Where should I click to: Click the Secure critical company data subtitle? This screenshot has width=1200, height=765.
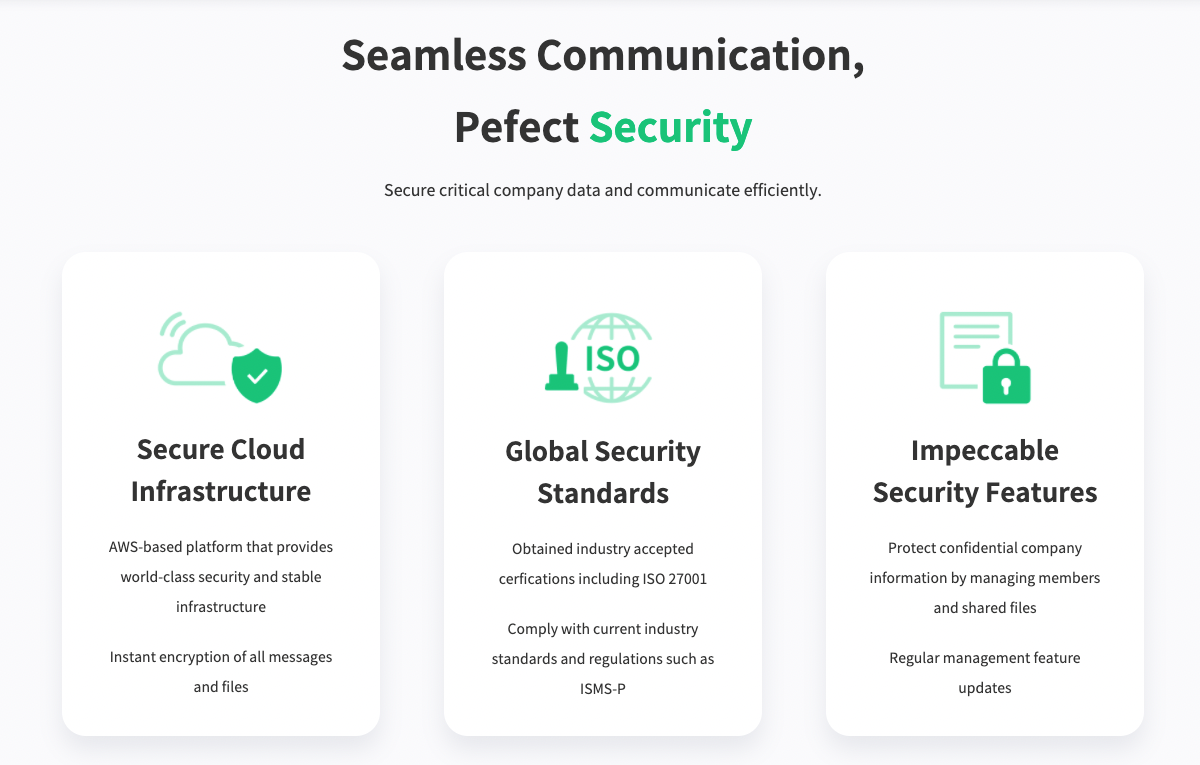pos(603,190)
